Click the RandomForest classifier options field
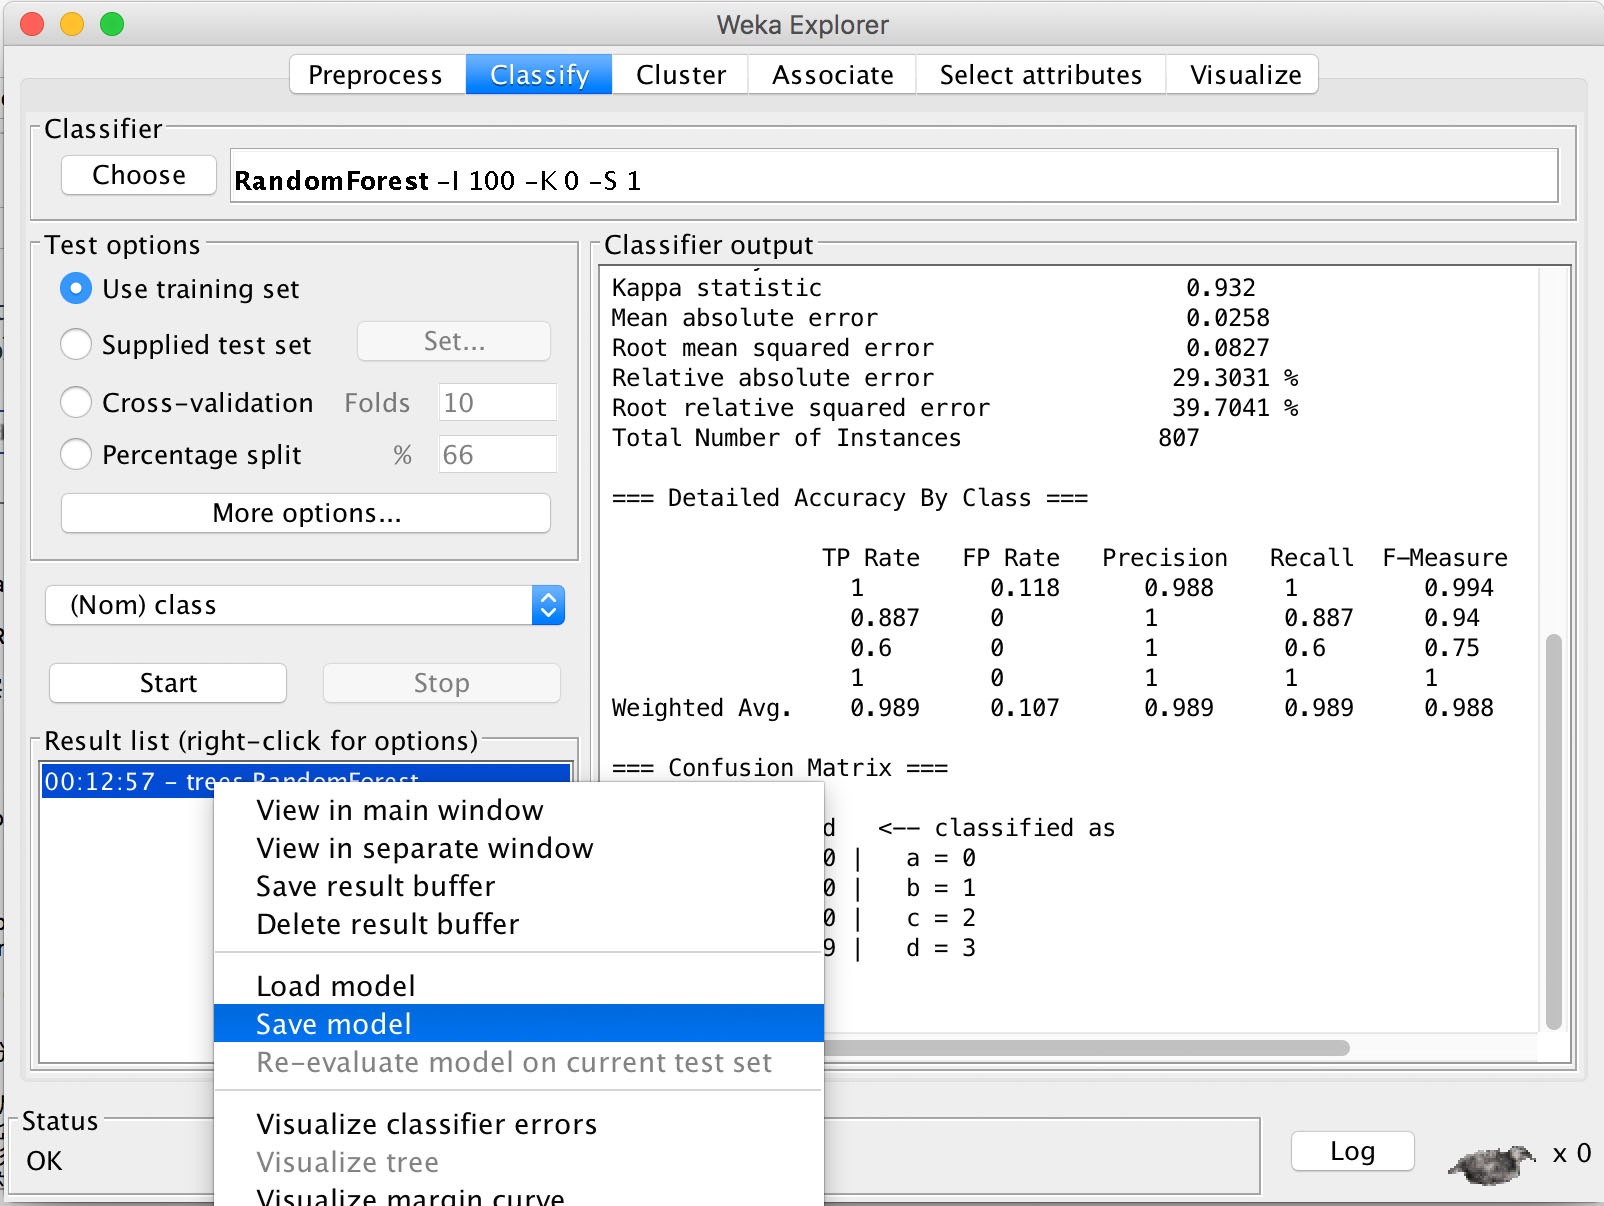Image resolution: width=1604 pixels, height=1206 pixels. click(894, 176)
